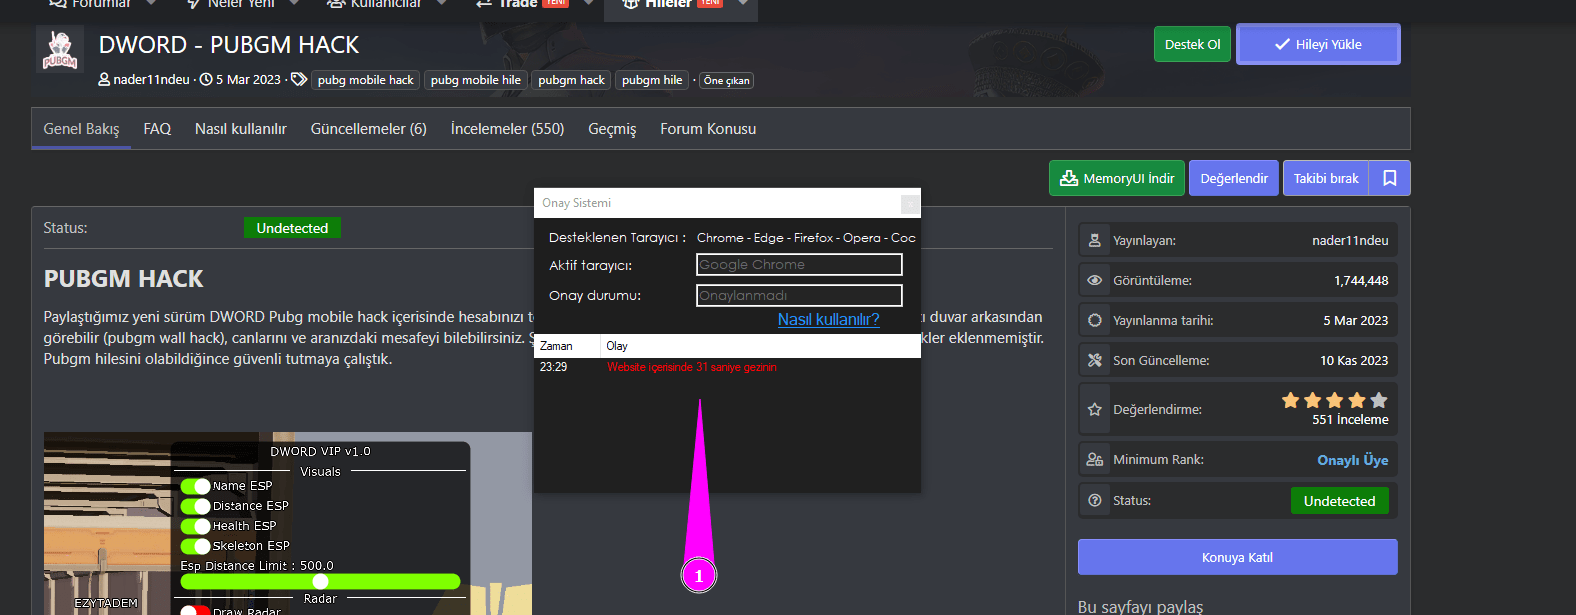Click the Aktif tarayıcı Google Chrome field

[799, 264]
